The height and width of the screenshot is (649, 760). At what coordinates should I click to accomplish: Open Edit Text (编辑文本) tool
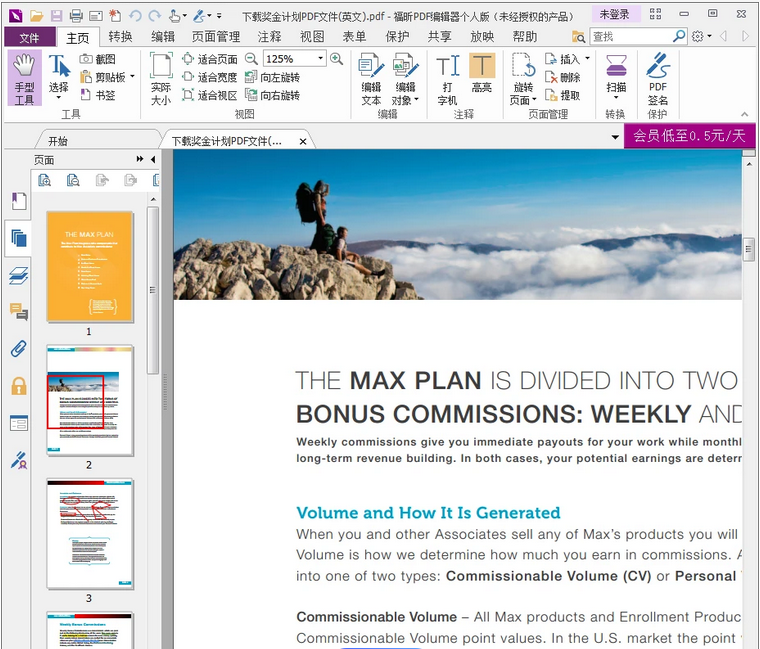click(x=371, y=79)
